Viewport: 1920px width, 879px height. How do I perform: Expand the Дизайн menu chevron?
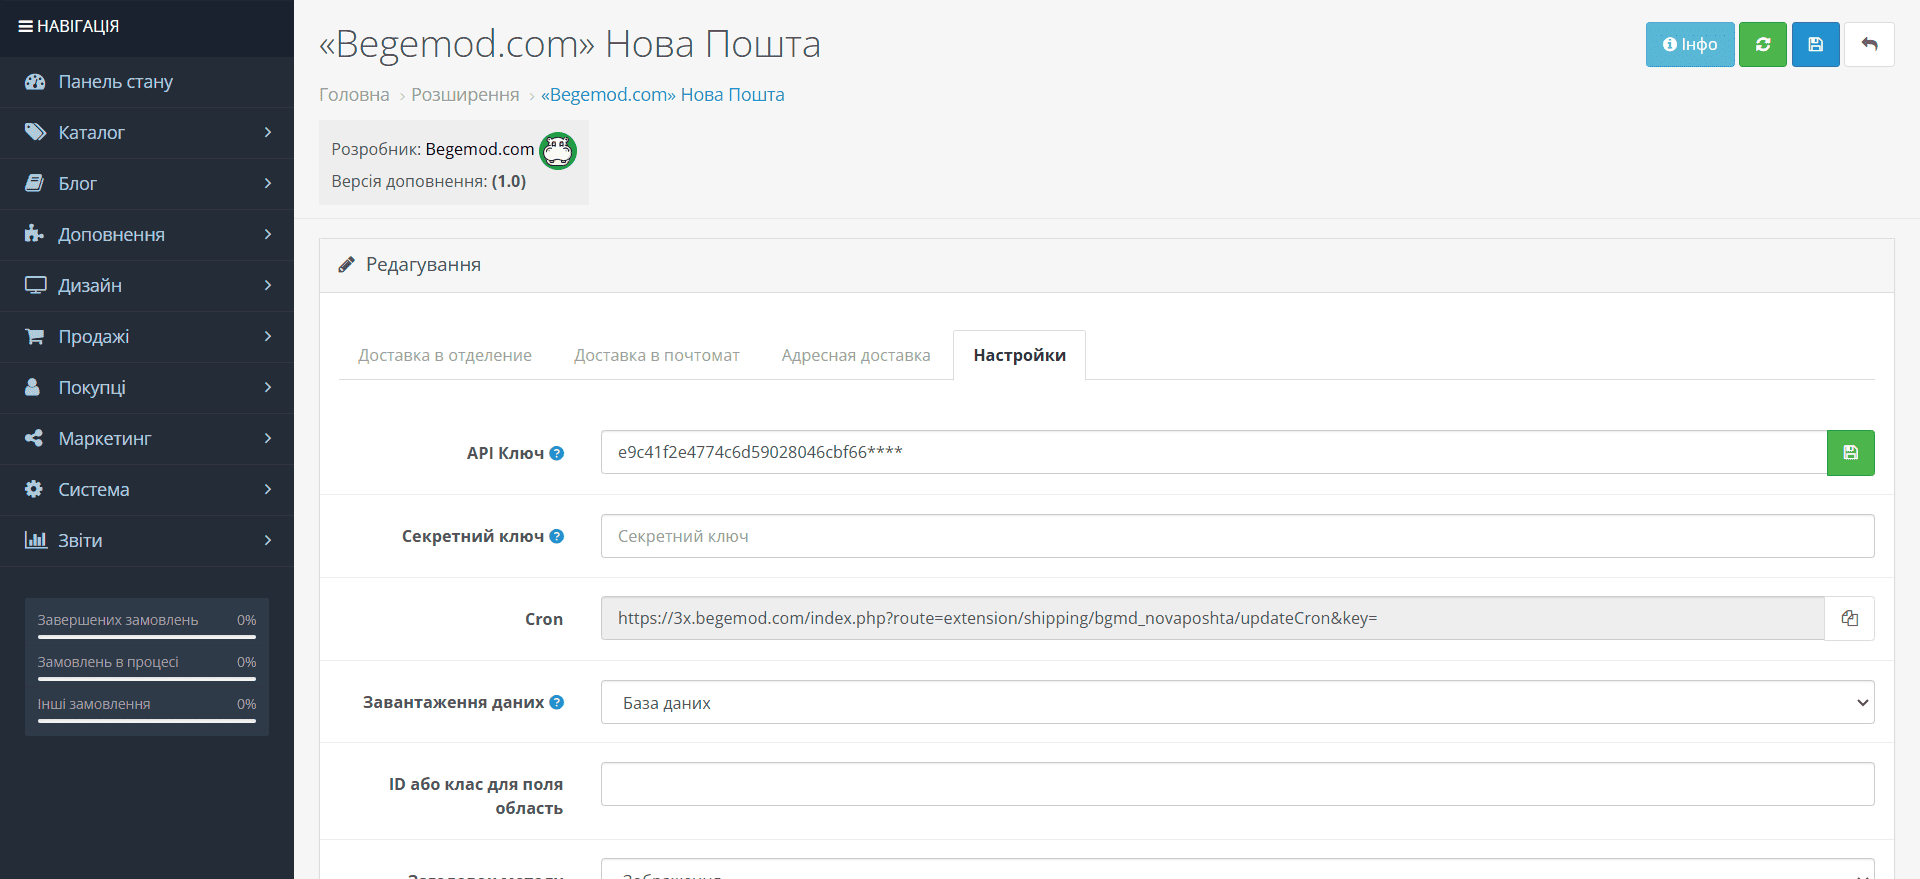(268, 285)
